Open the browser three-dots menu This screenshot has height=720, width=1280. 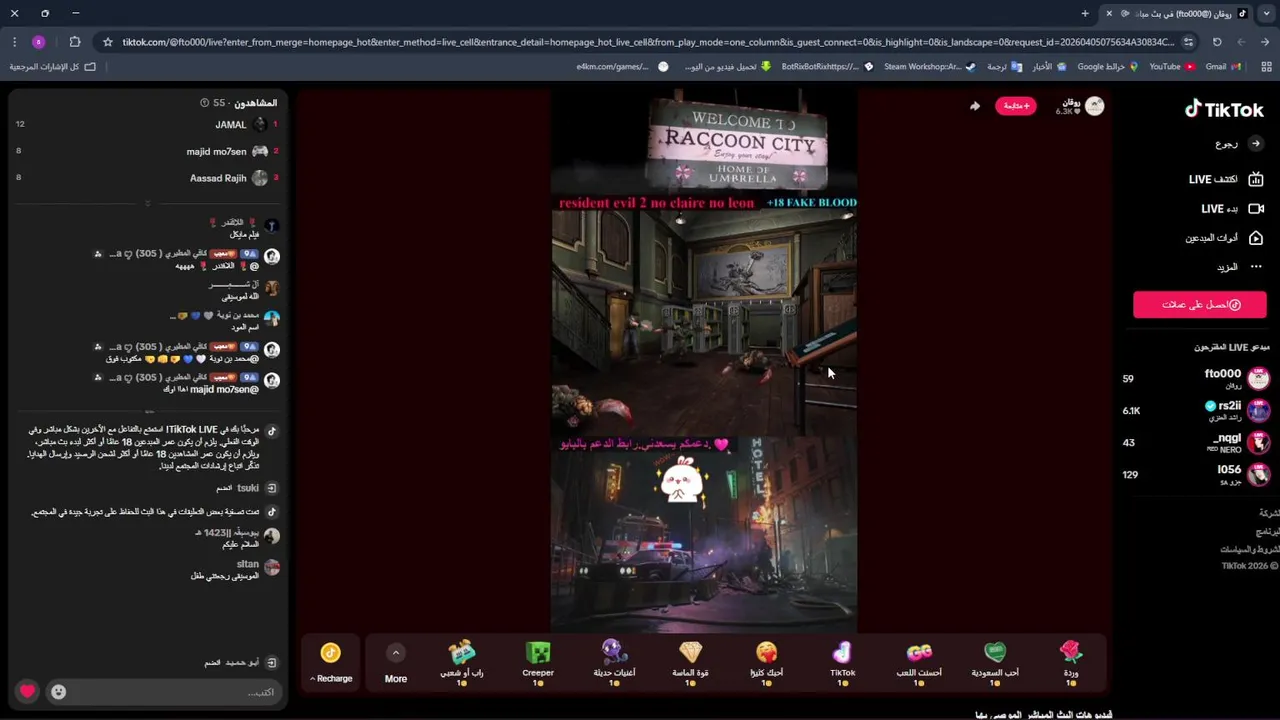[14, 42]
